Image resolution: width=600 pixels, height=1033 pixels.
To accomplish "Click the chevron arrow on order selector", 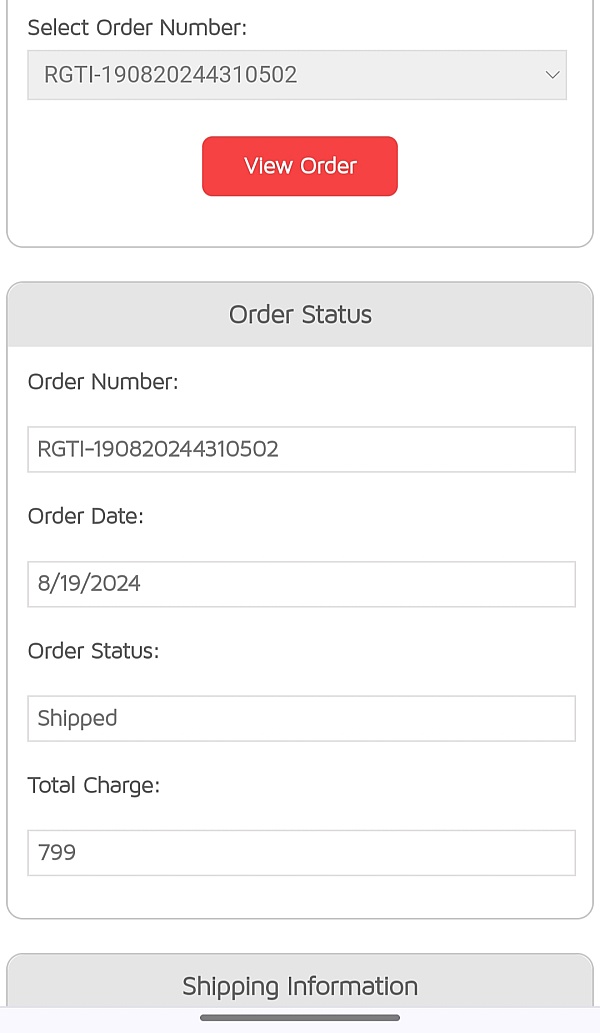I will [x=552, y=75].
